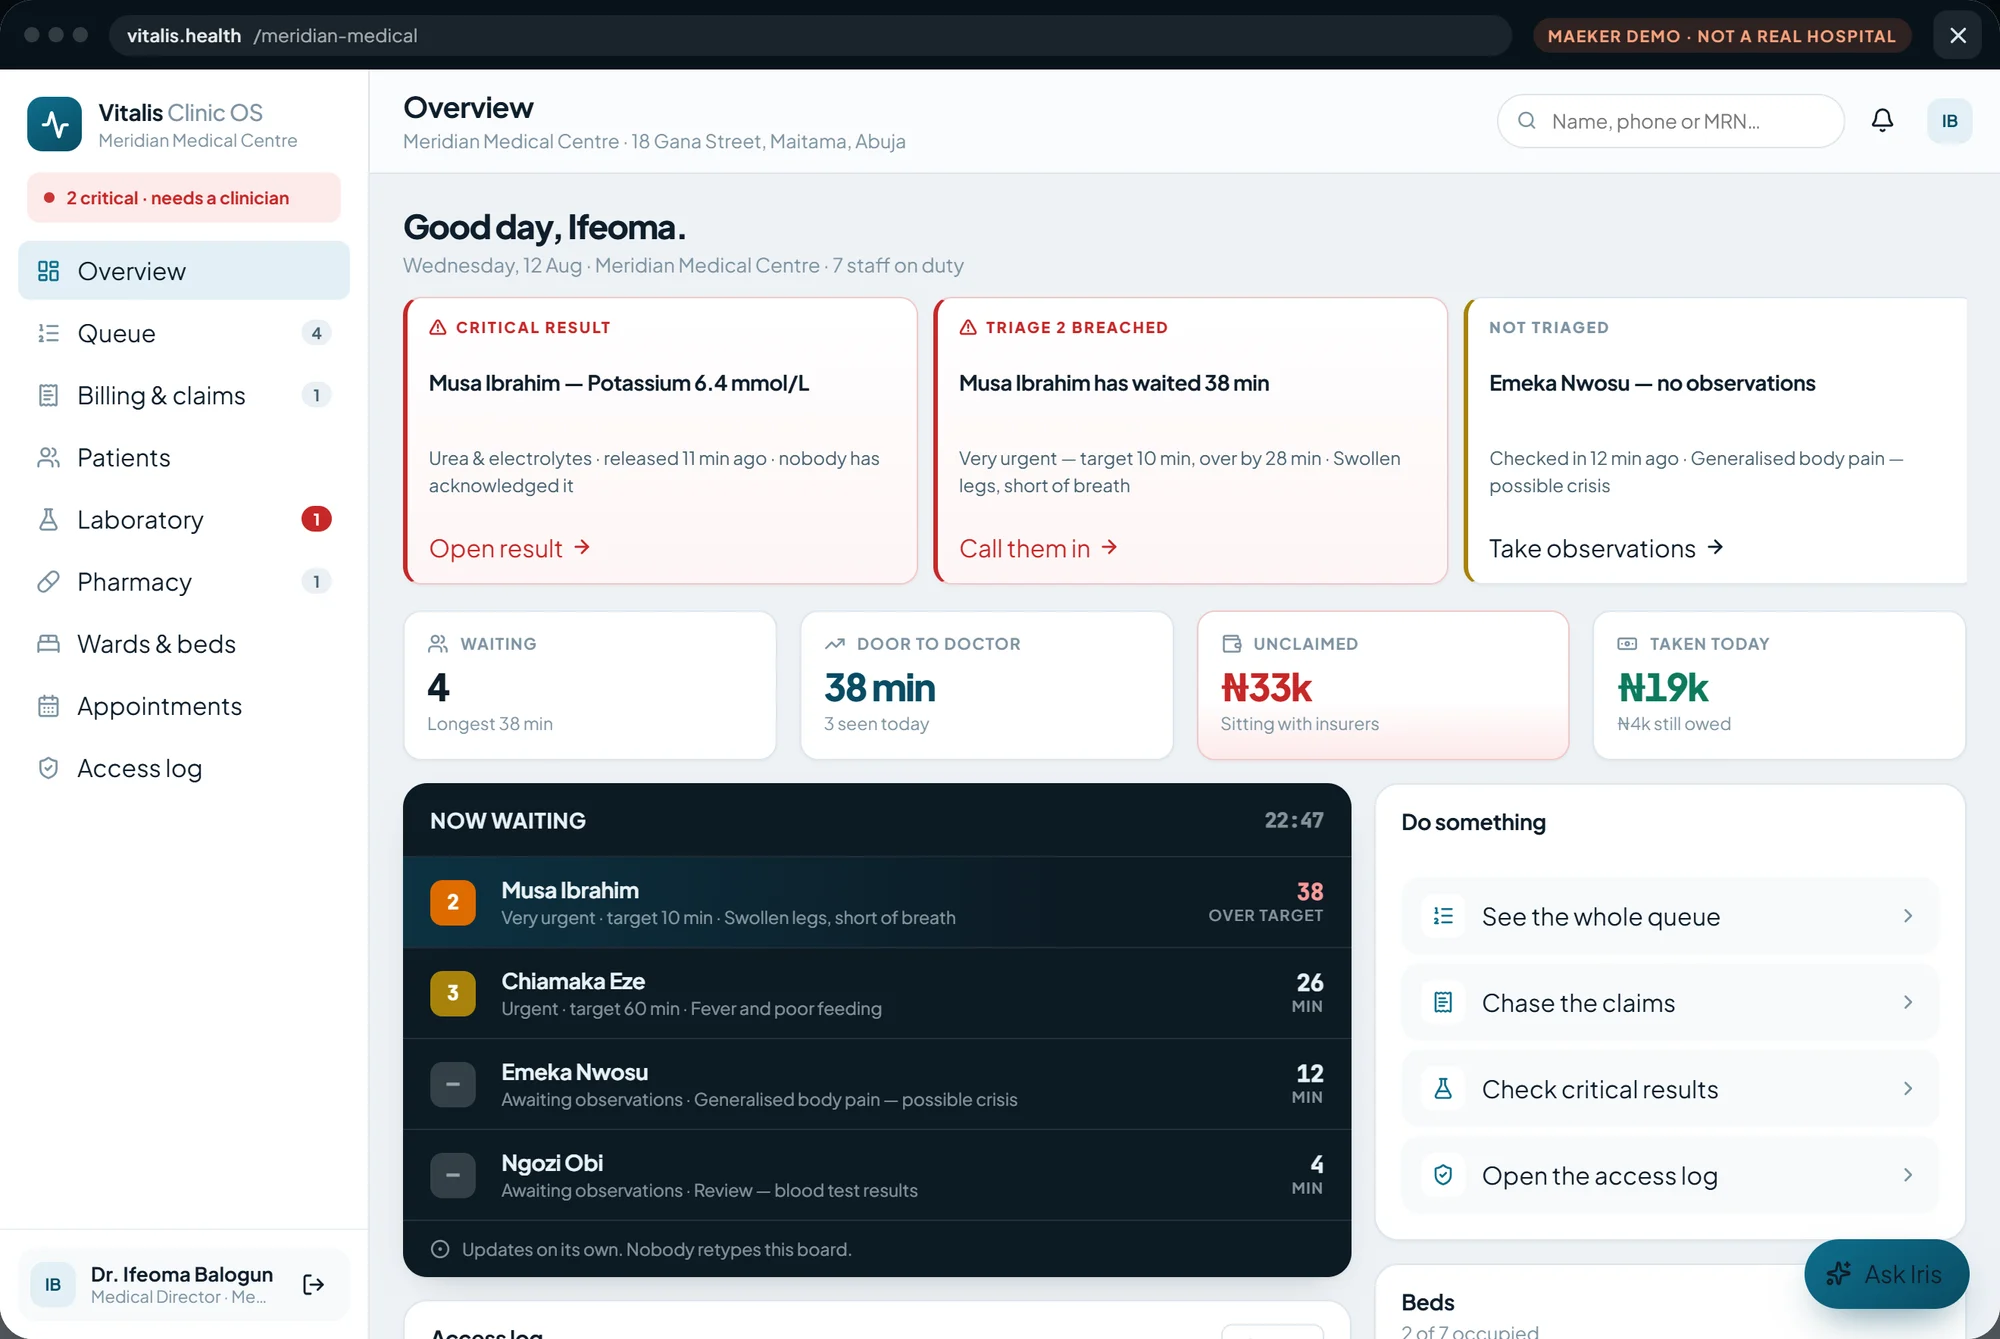Expand See the whole queue chevron

point(1907,916)
